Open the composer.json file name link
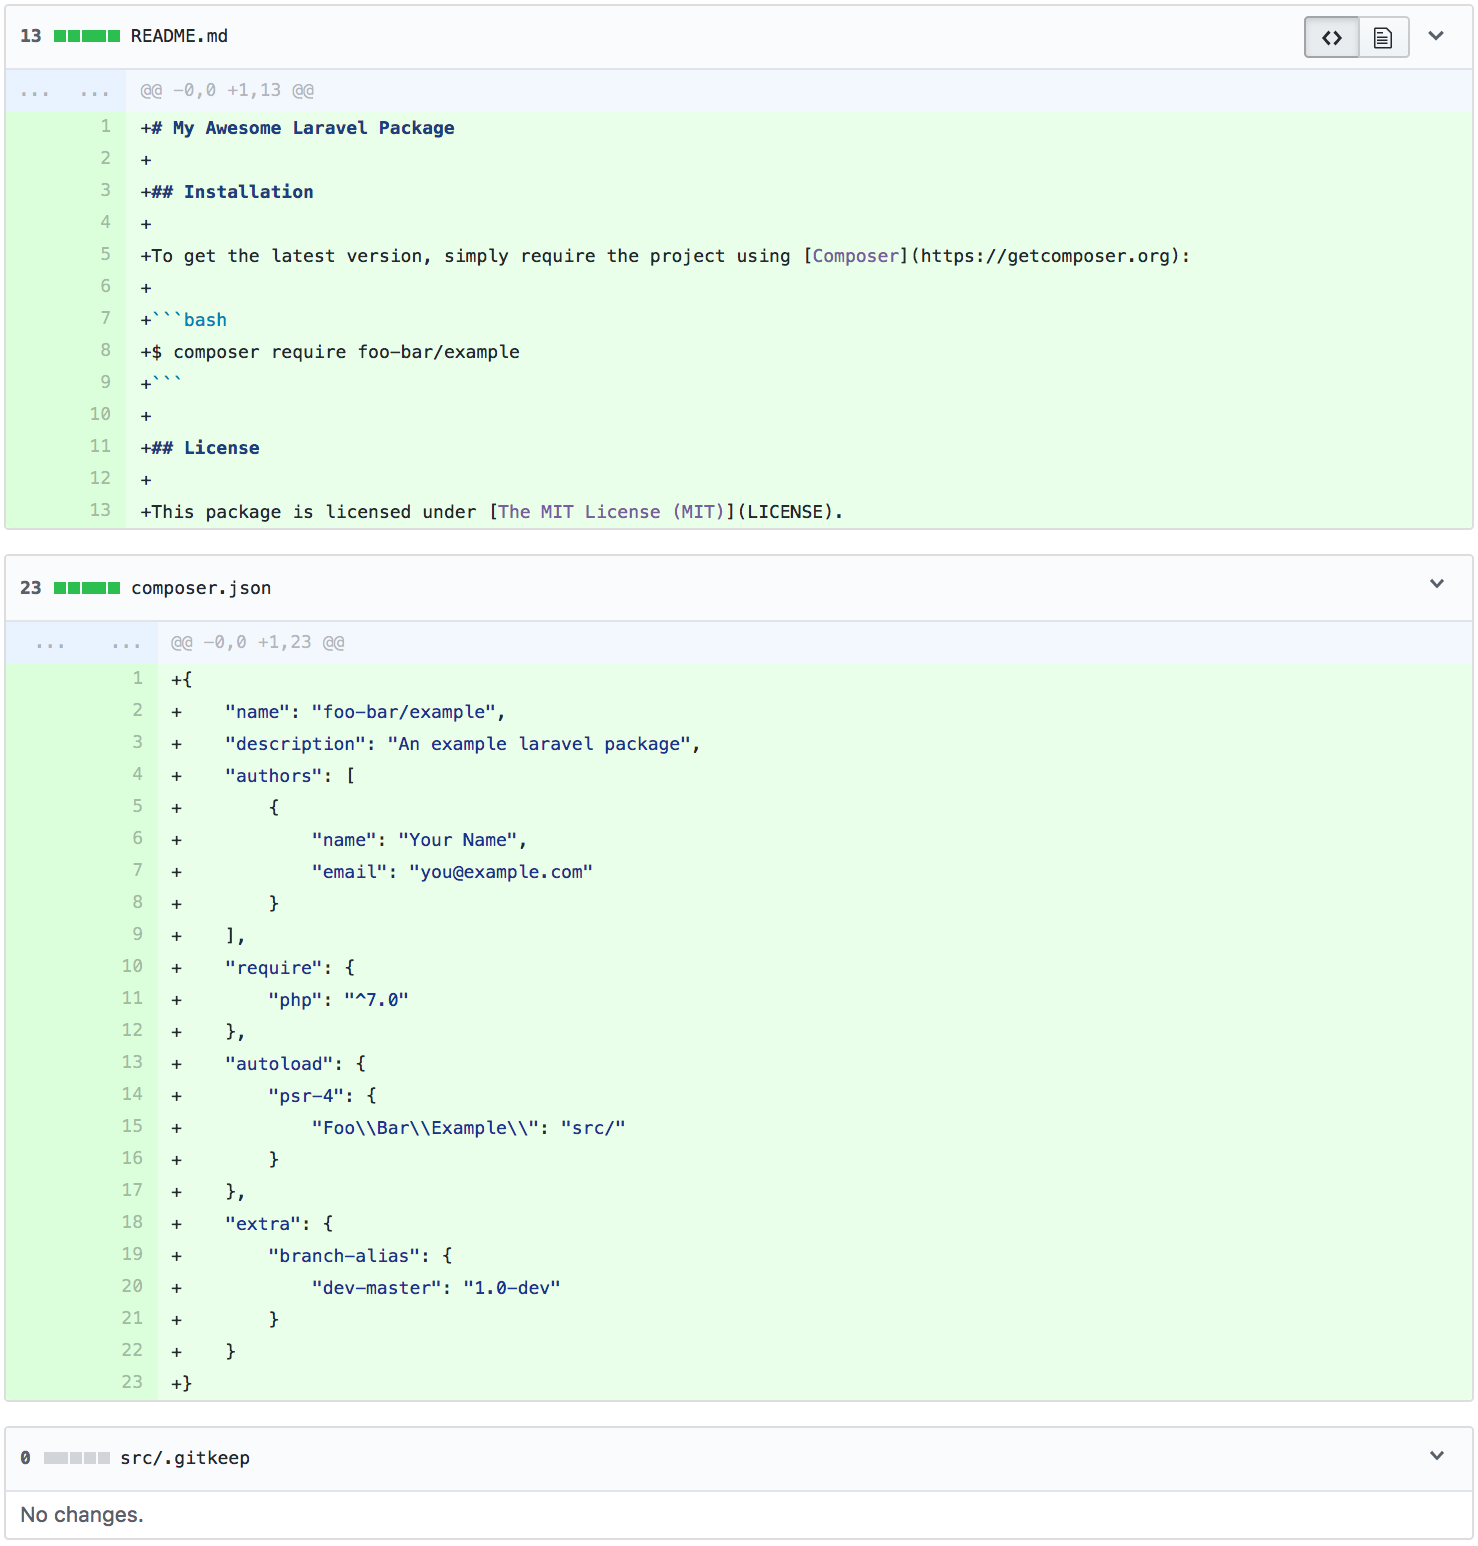Image resolution: width=1478 pixels, height=1546 pixels. tap(201, 588)
